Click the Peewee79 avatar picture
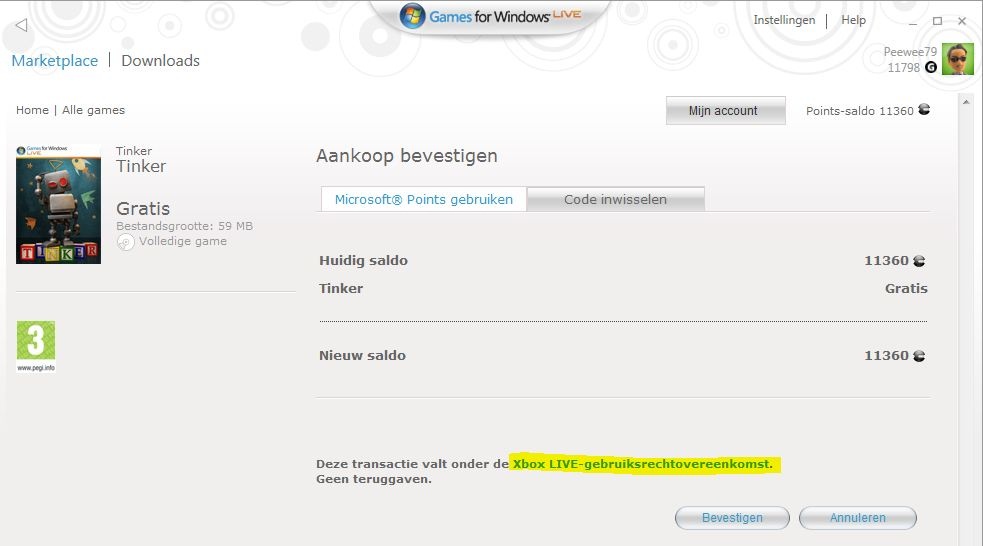 957,59
